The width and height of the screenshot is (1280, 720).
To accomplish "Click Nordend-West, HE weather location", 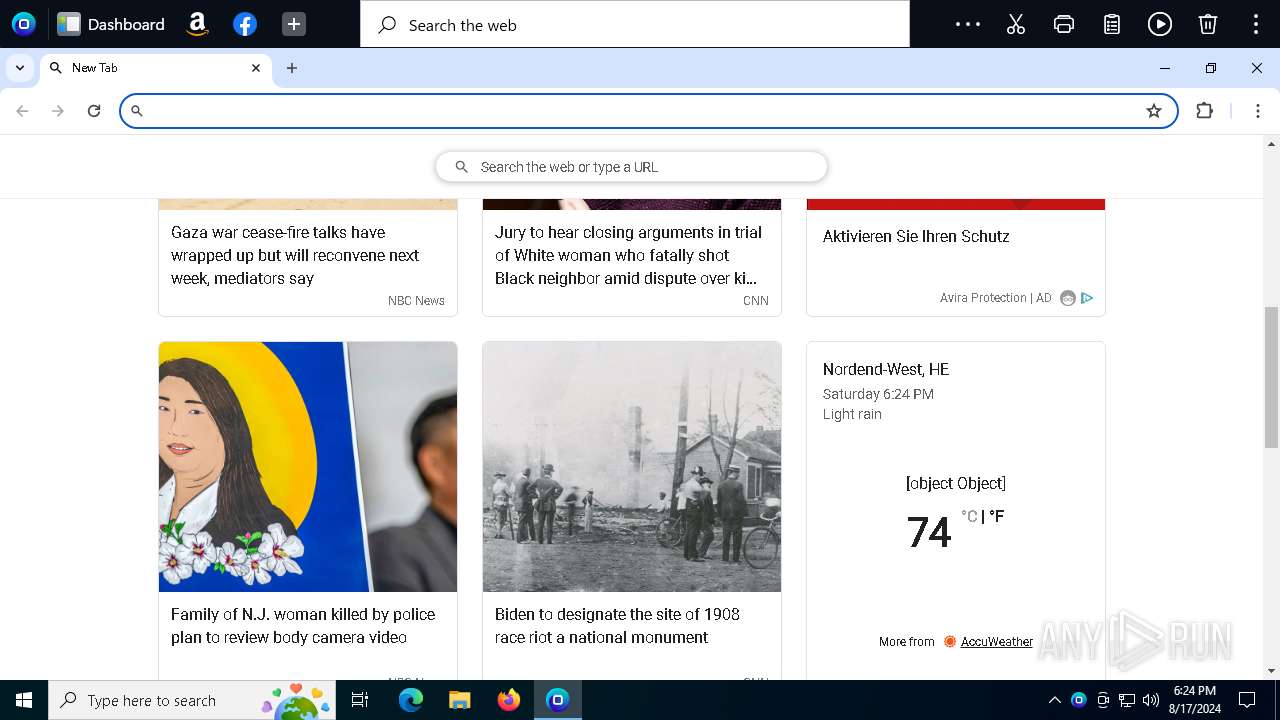I will (x=886, y=369).
